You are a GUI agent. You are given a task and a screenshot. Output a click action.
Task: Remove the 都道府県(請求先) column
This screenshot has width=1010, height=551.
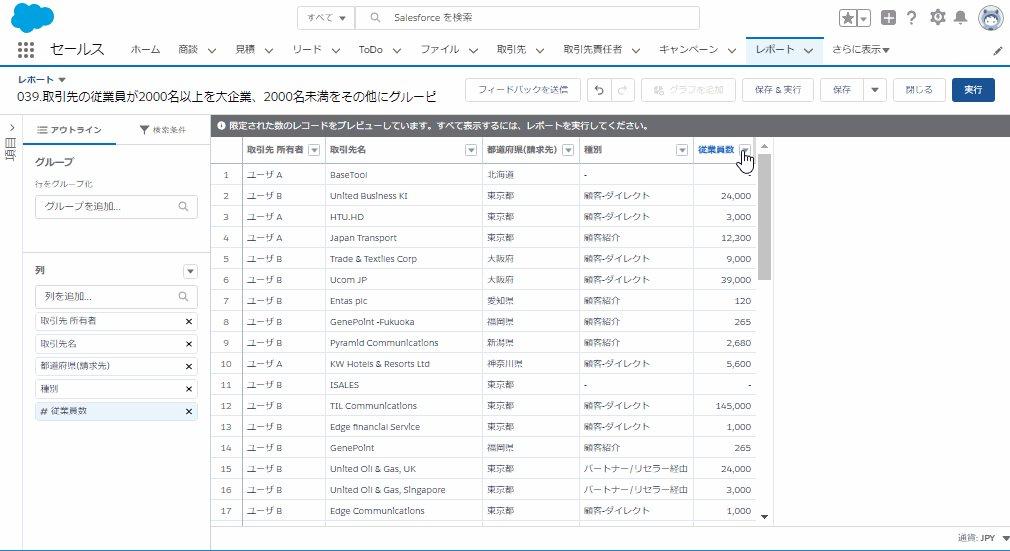(189, 367)
